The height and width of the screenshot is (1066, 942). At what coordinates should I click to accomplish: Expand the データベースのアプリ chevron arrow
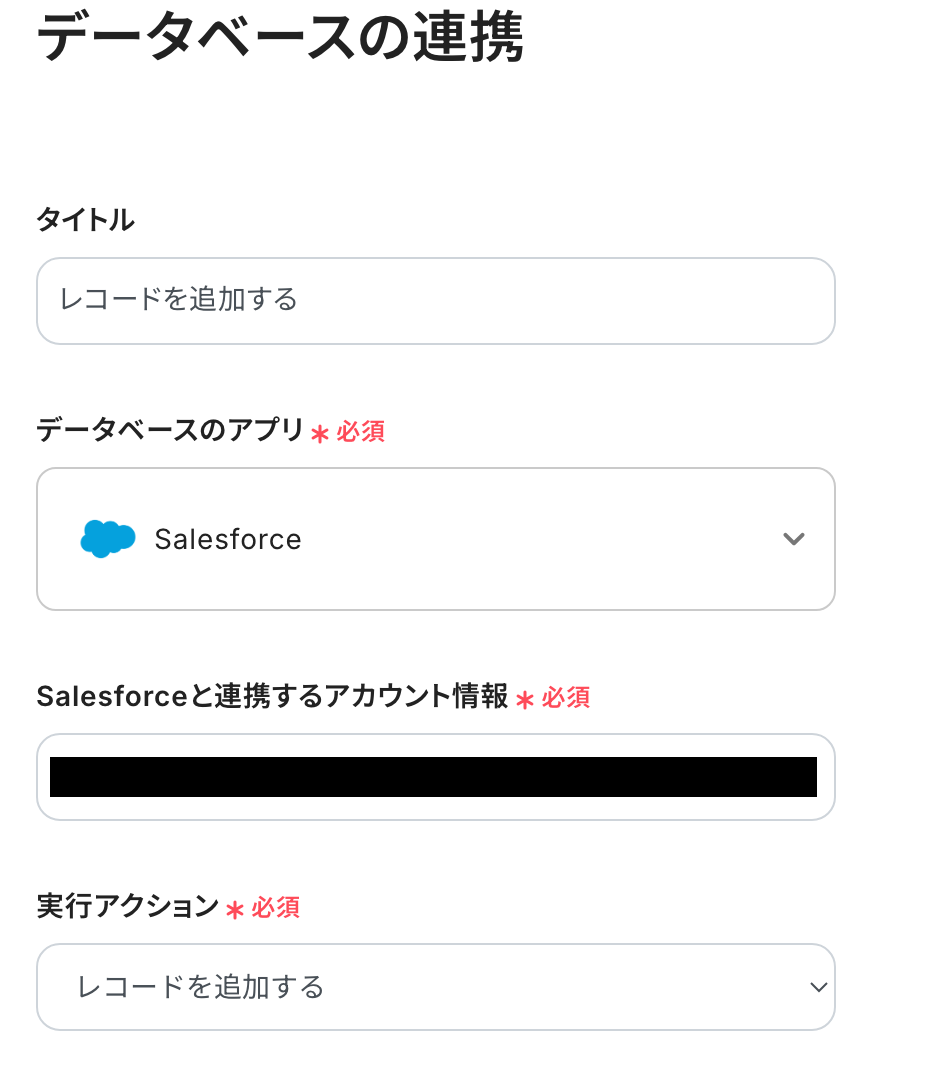click(794, 539)
